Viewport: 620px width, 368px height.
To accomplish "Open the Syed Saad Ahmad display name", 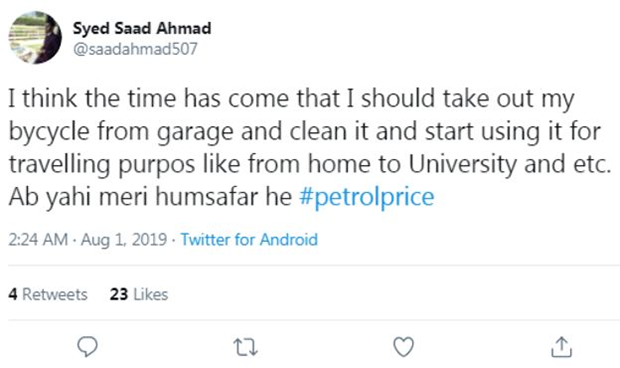I will pos(142,29).
